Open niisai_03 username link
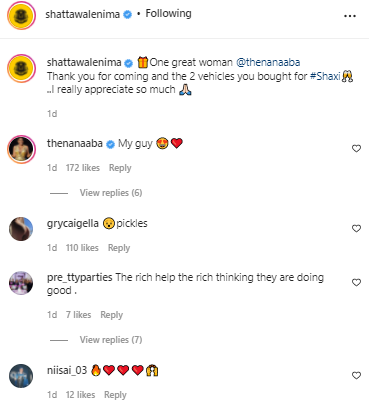Viewport: 369px width, 401px height. (67, 370)
